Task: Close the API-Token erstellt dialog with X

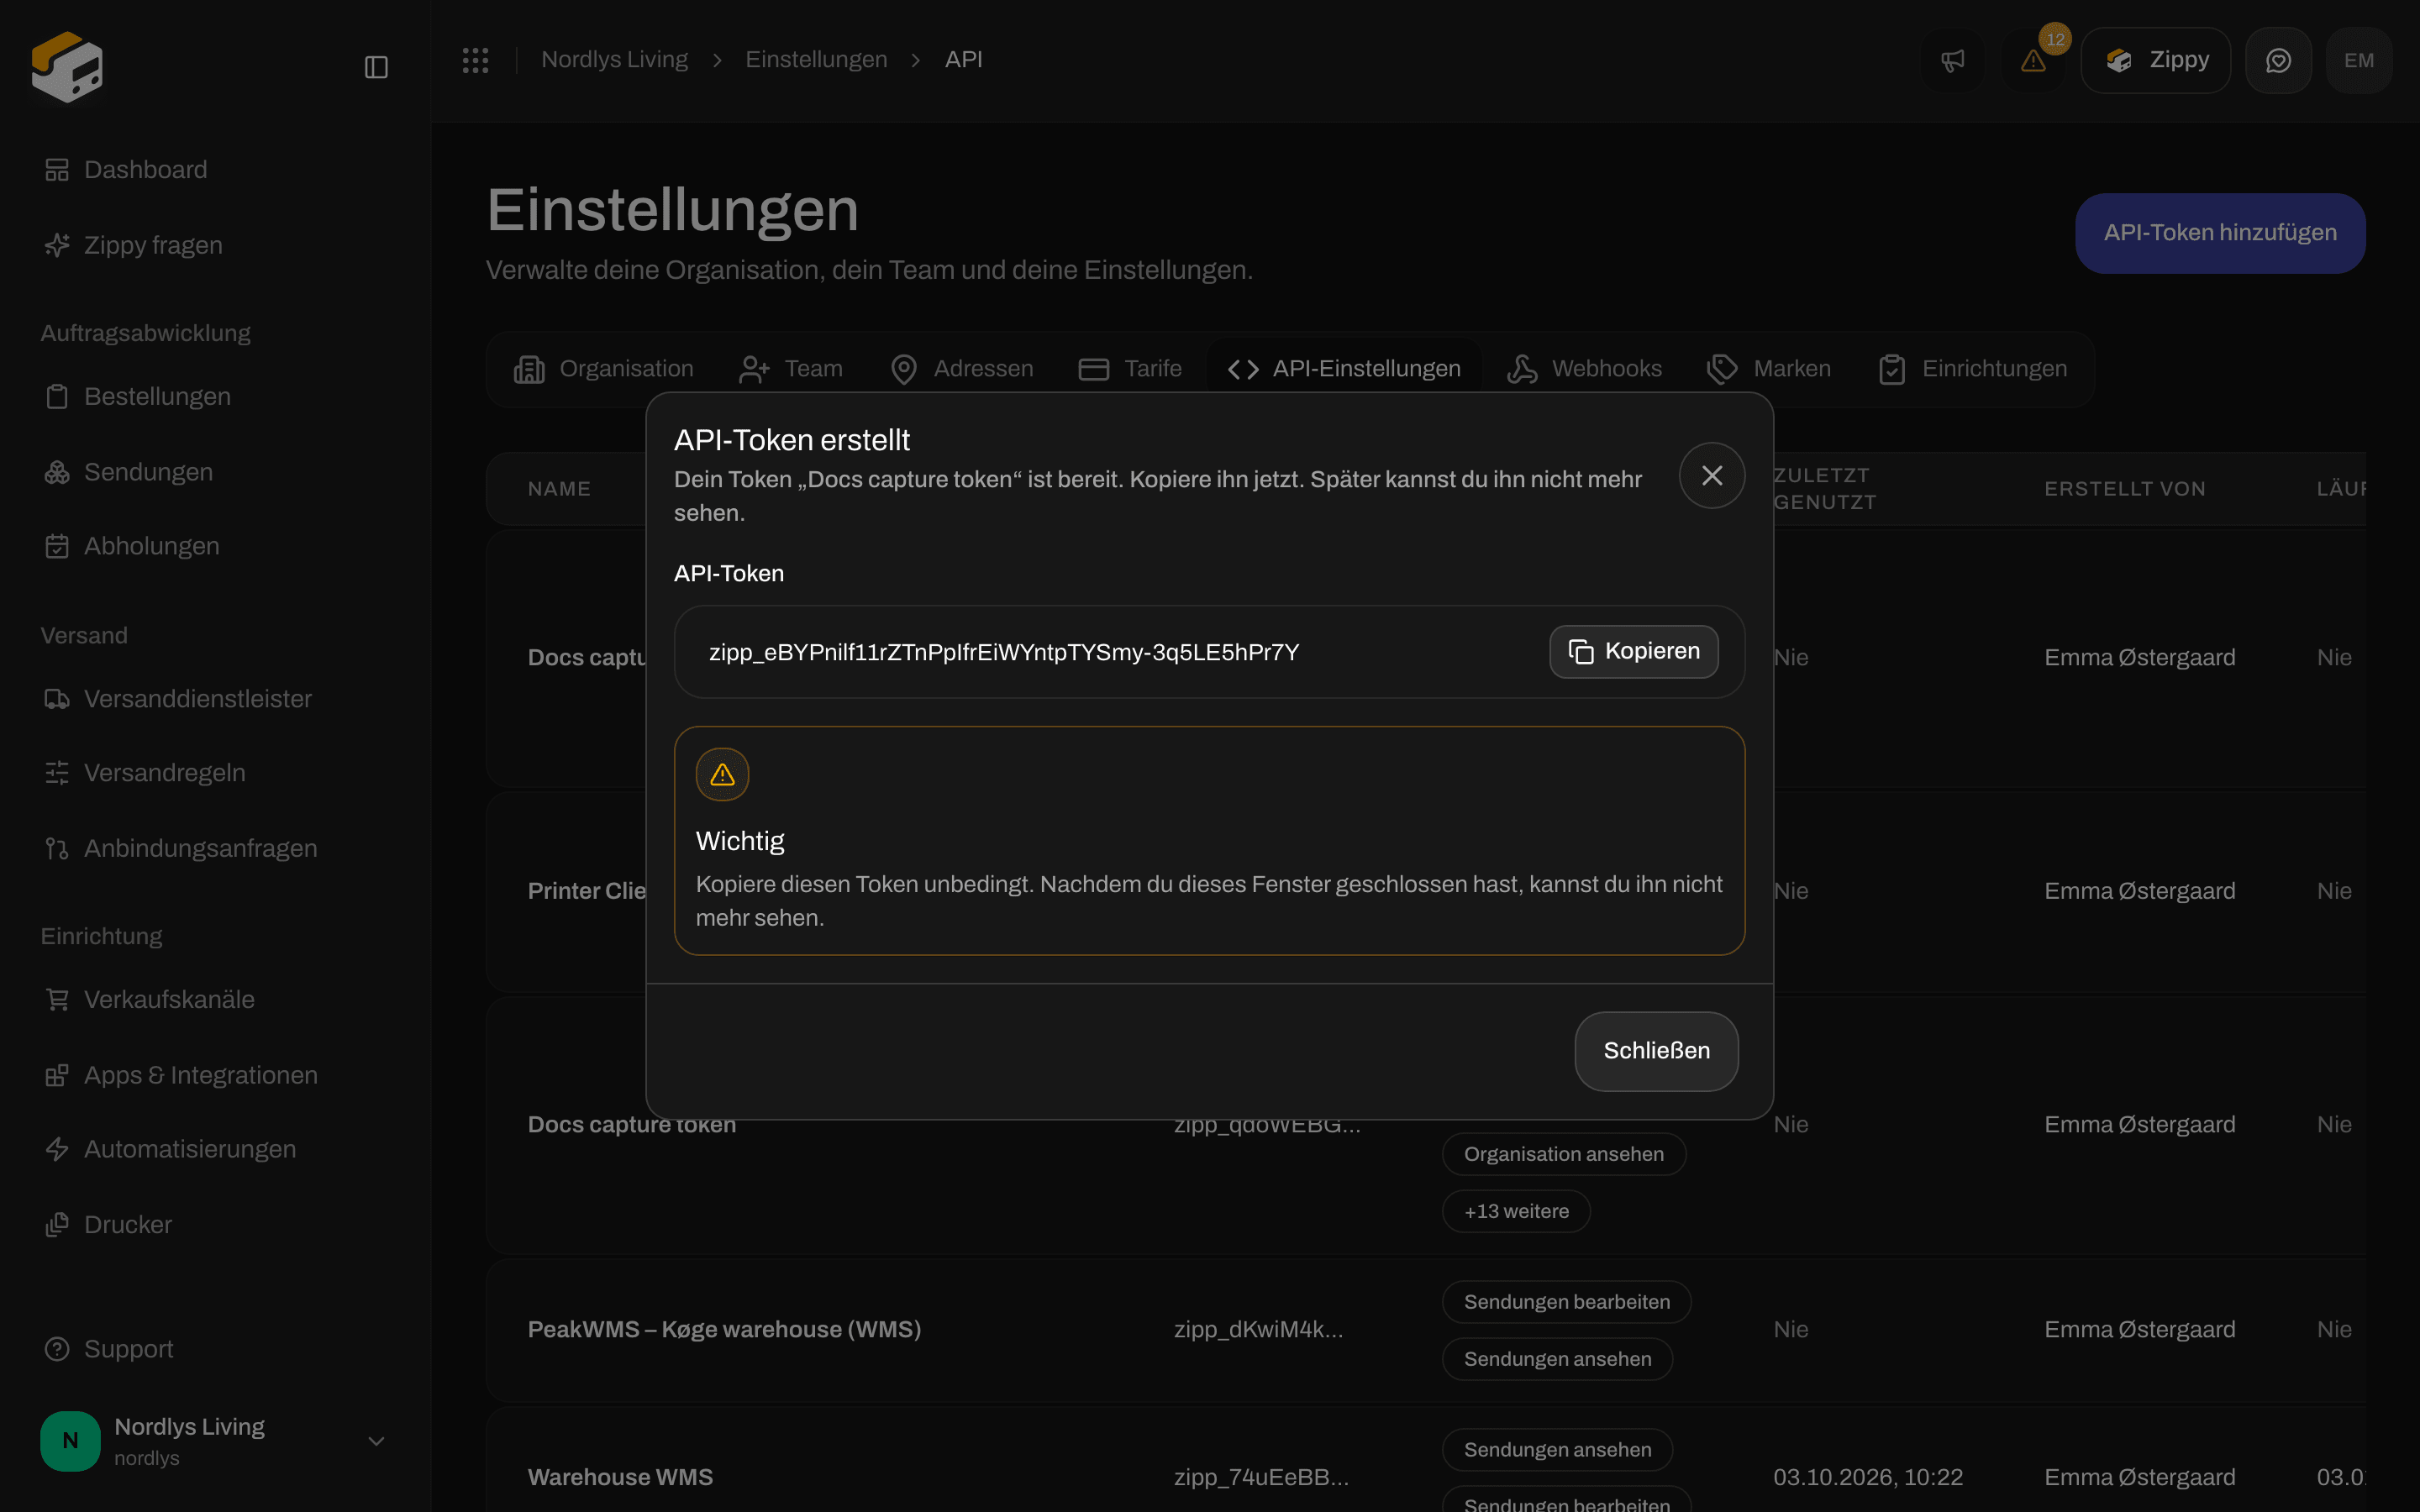Action: point(1712,475)
